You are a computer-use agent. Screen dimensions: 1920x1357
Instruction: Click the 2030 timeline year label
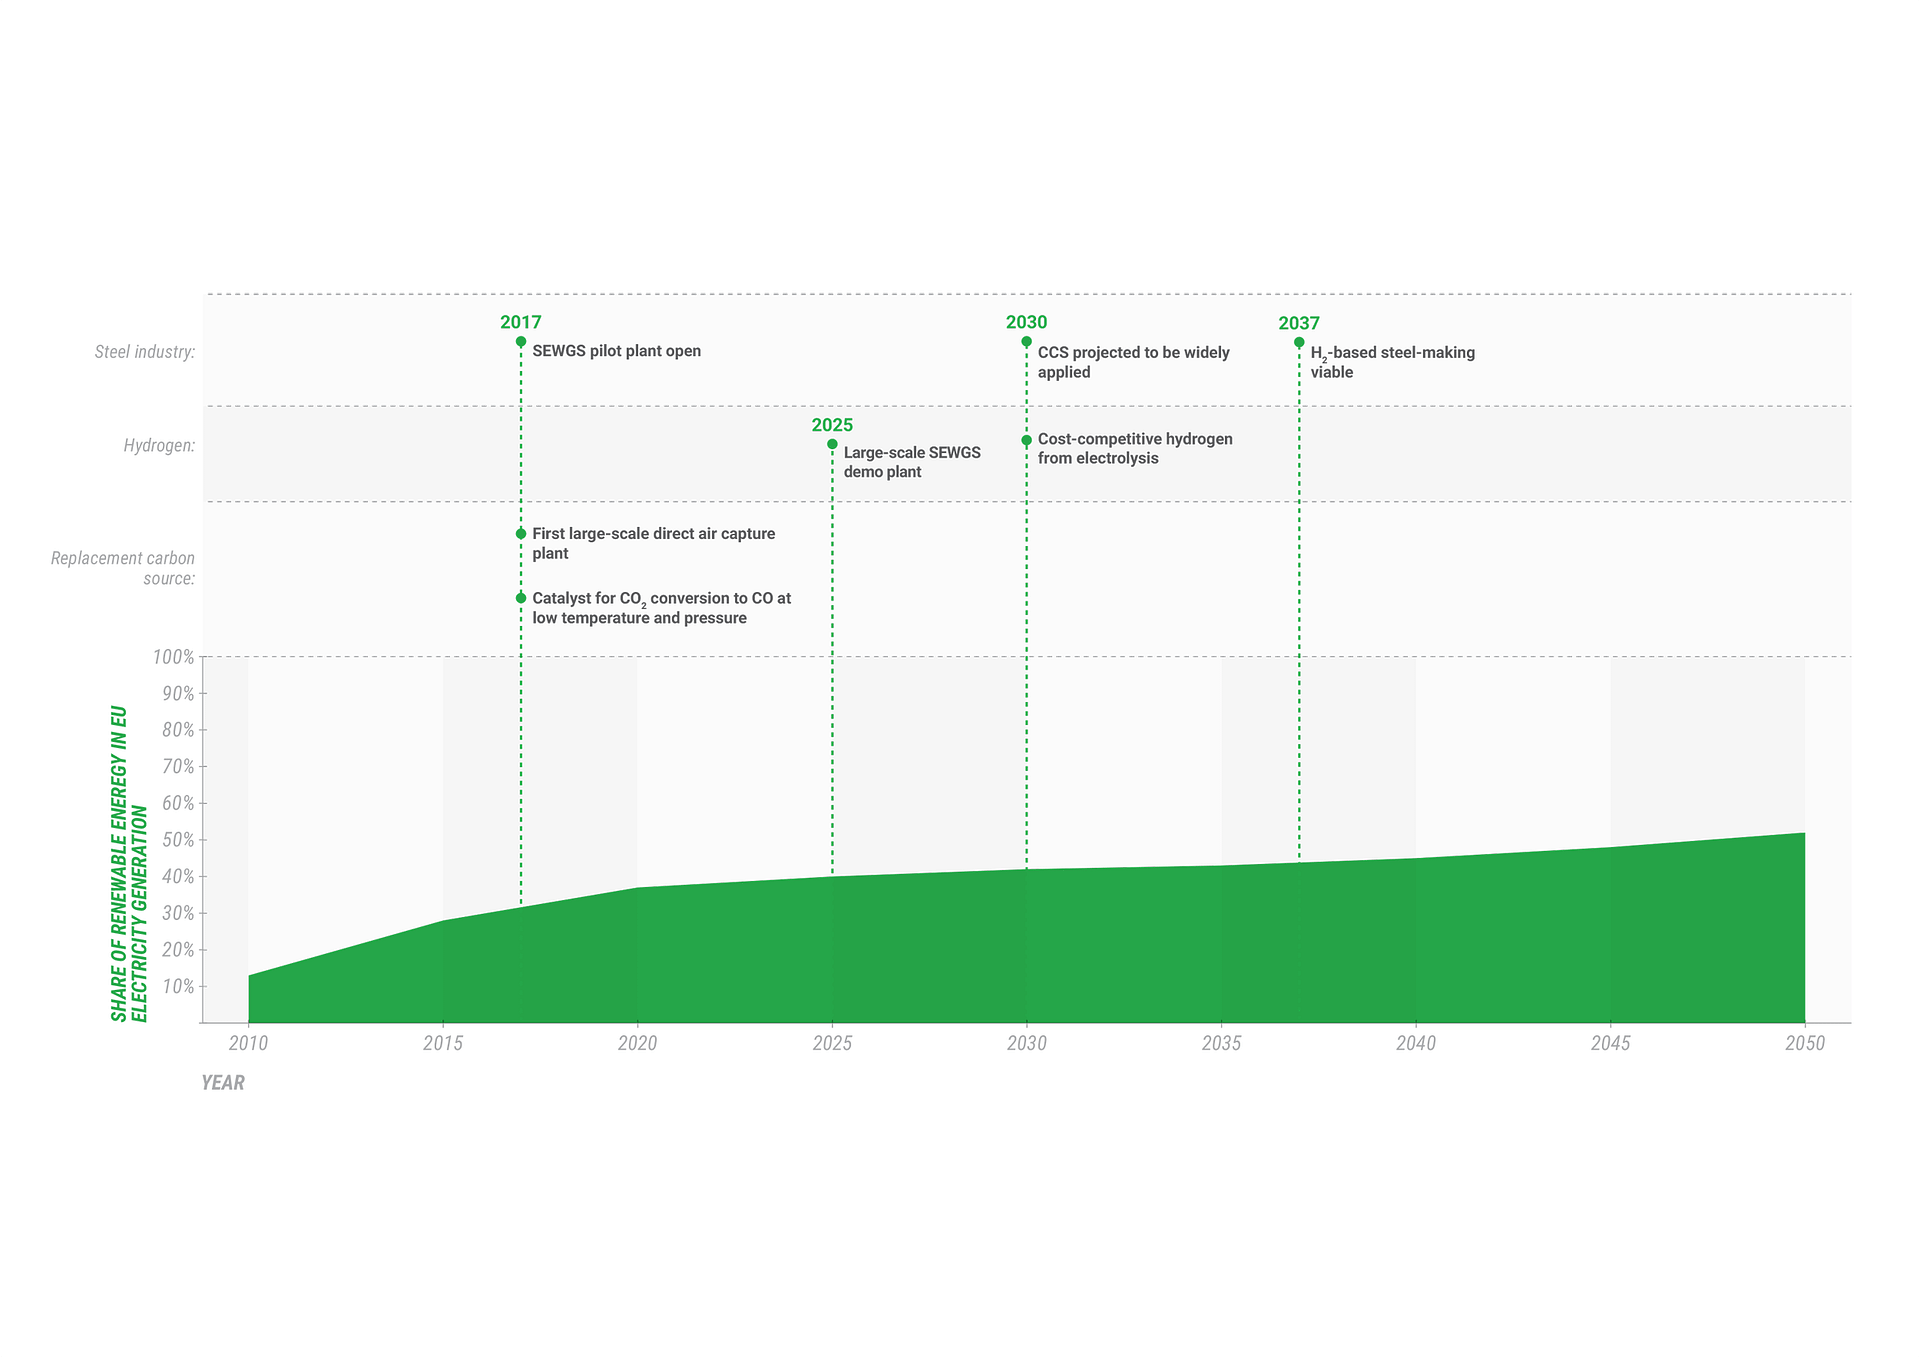pos(1026,322)
